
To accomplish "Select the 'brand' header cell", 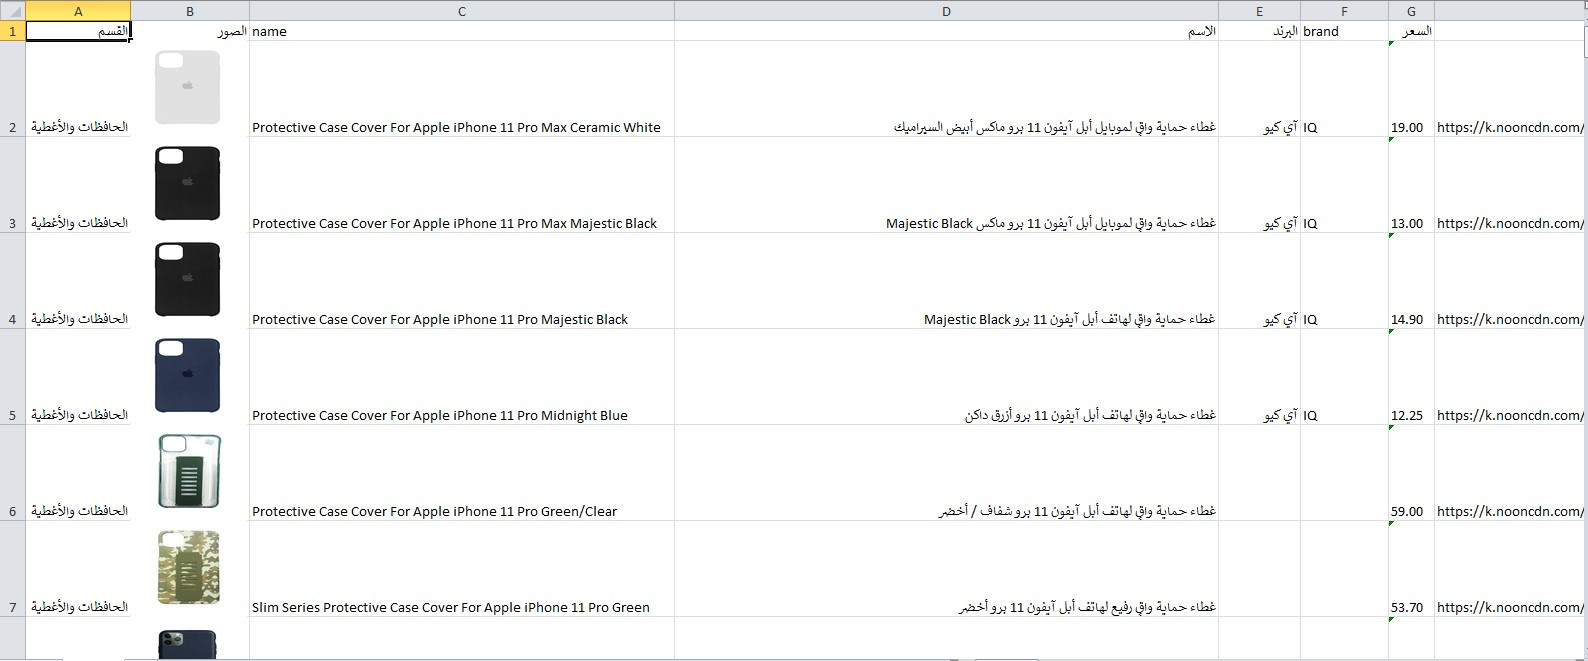I will [x=1344, y=31].
